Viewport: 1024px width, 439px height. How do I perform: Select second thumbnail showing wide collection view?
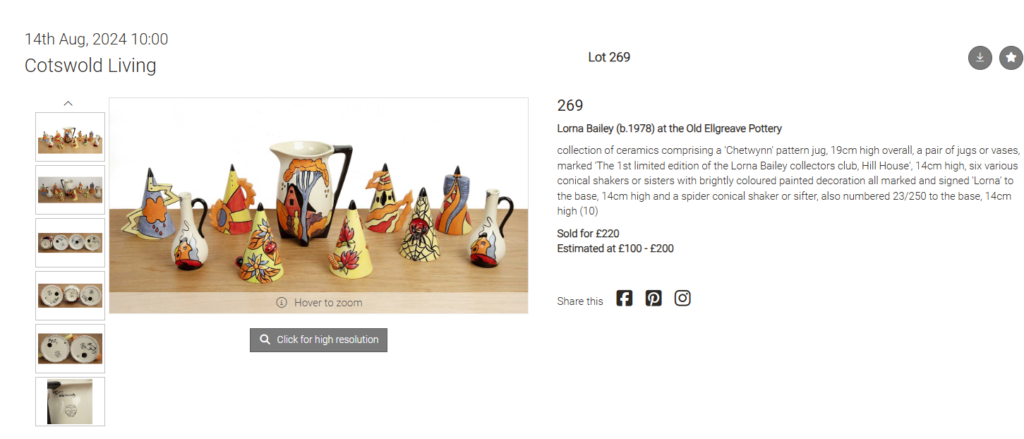pyautogui.click(x=70, y=189)
